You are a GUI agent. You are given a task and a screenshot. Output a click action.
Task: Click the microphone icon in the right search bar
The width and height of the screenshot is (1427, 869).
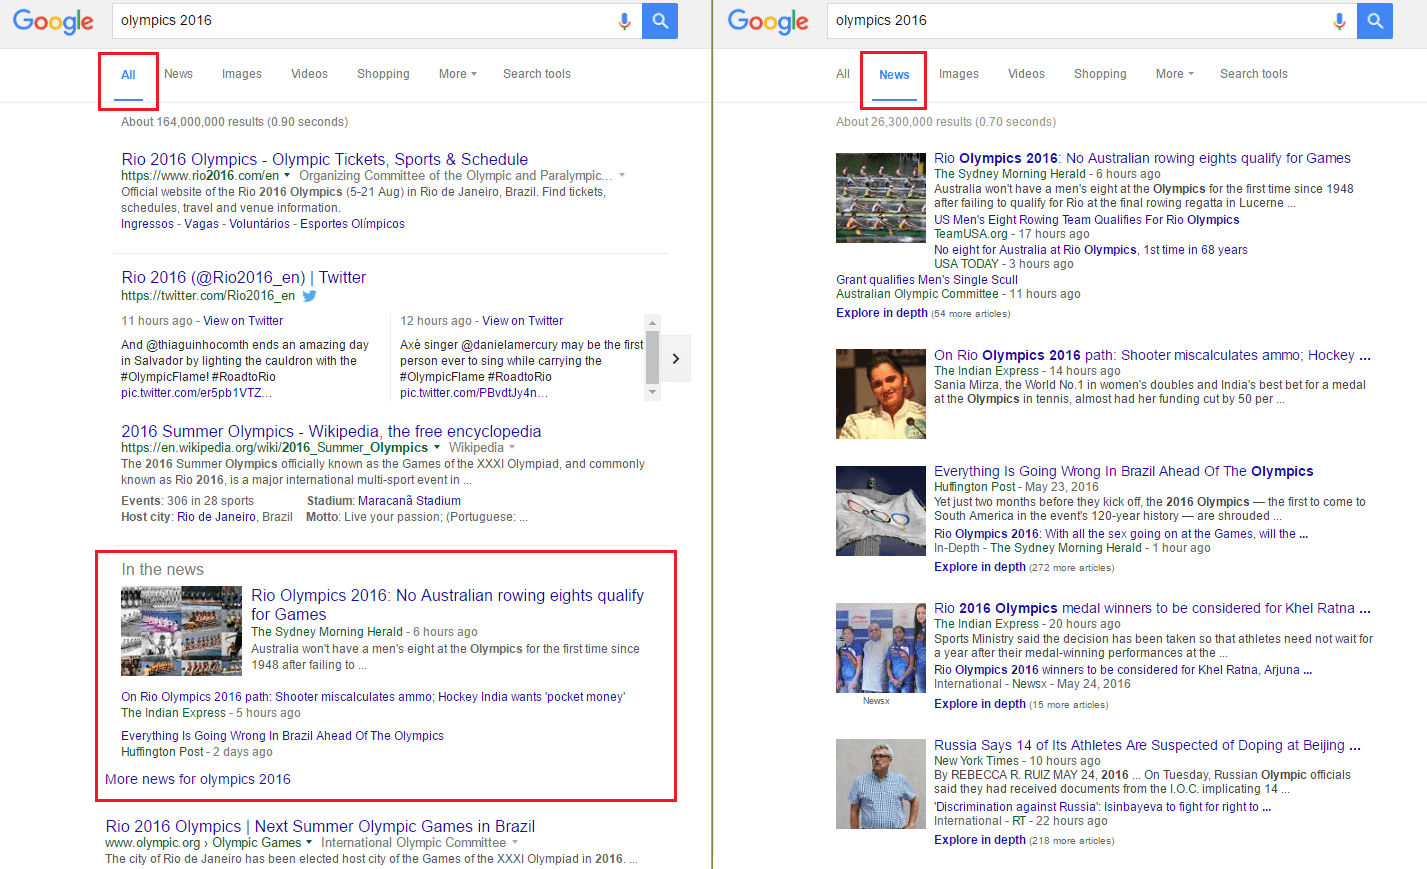click(1339, 20)
